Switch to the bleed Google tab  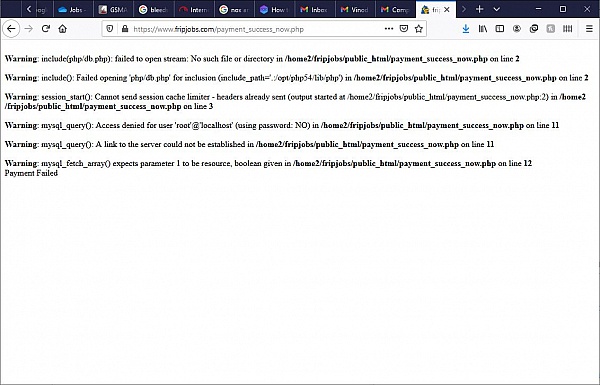pyautogui.click(x=154, y=10)
